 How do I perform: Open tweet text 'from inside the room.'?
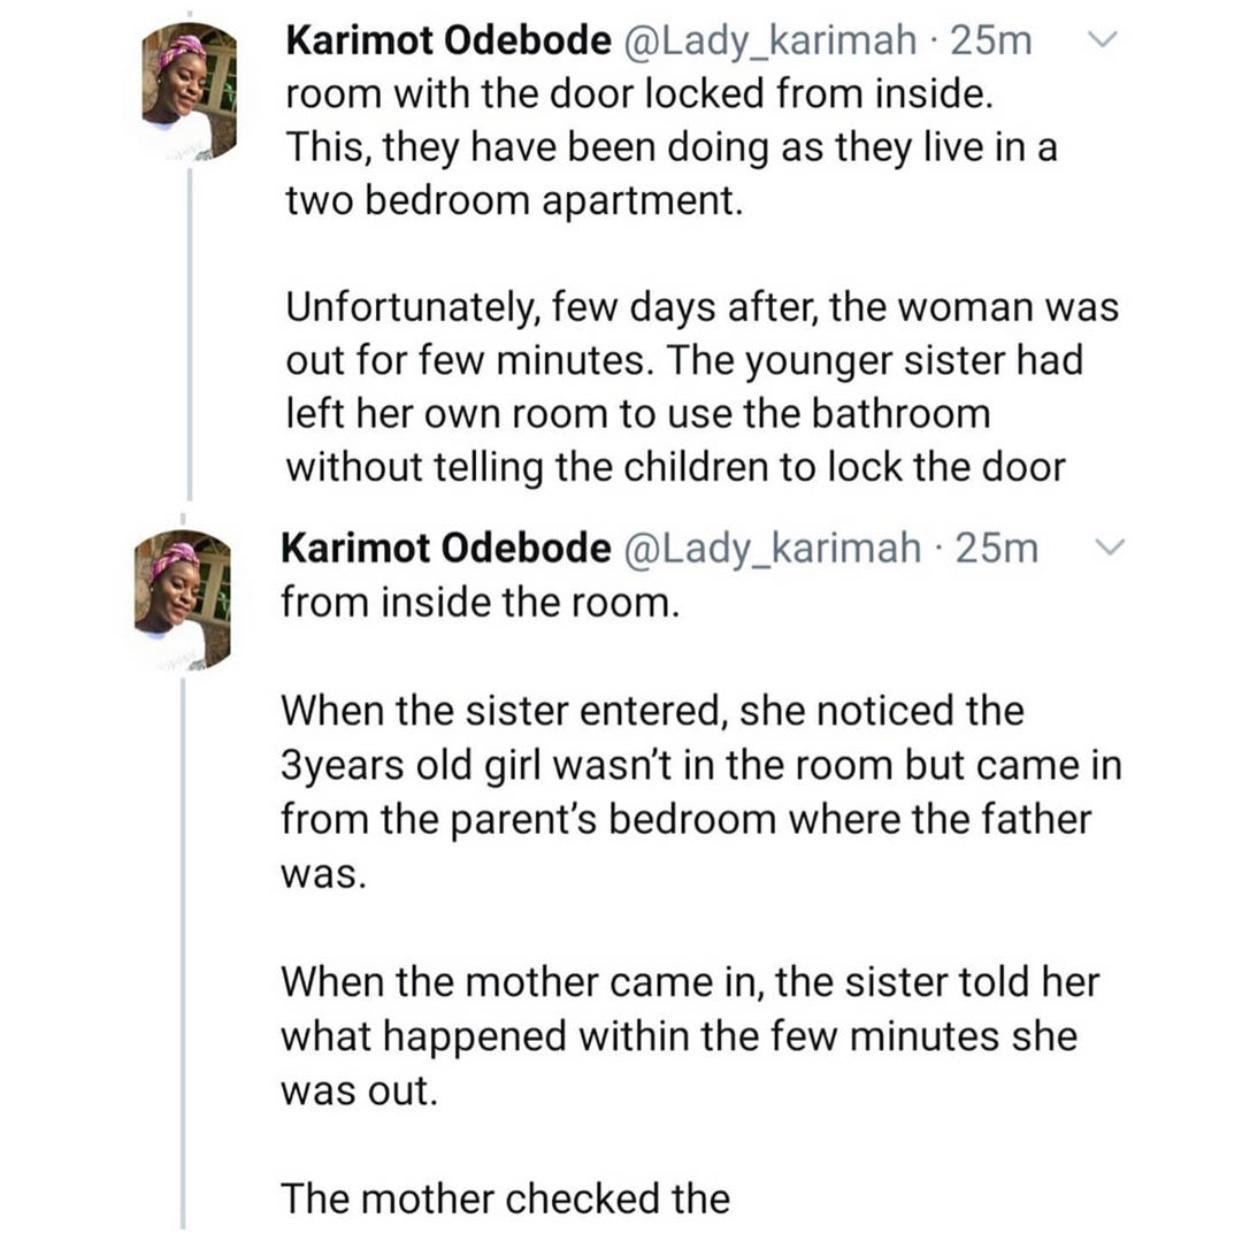(480, 603)
